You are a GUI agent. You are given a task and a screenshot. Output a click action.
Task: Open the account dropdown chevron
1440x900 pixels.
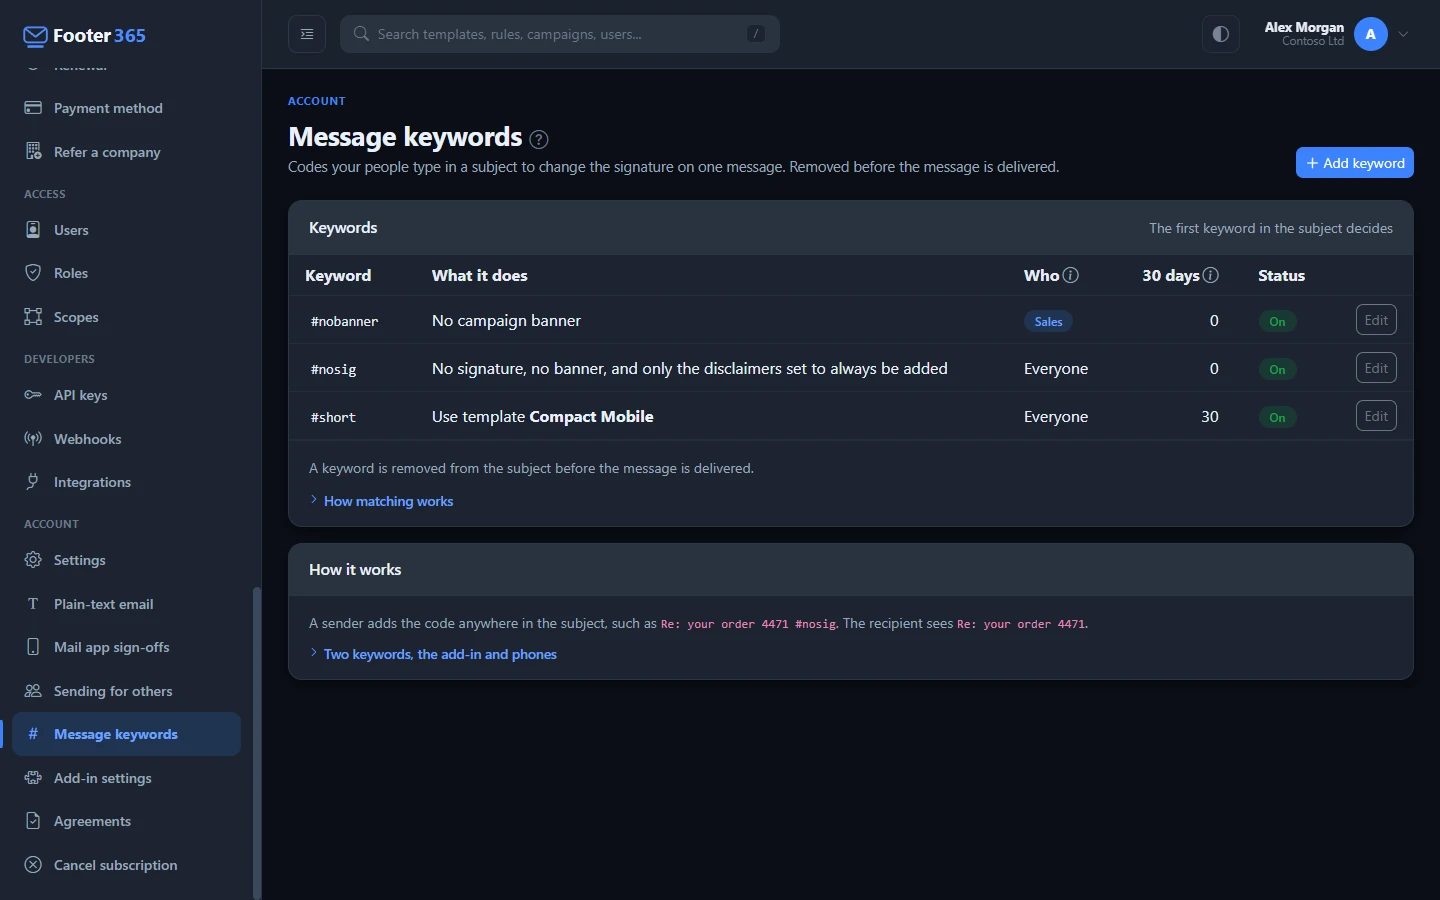click(1403, 34)
